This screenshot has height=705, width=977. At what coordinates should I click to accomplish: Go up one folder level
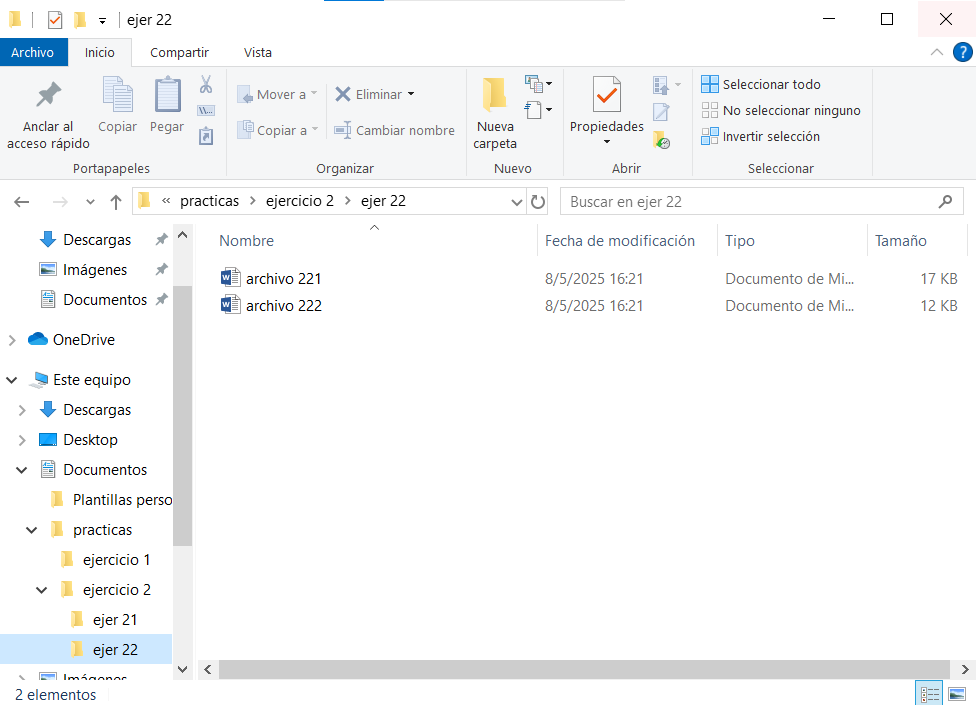point(116,201)
